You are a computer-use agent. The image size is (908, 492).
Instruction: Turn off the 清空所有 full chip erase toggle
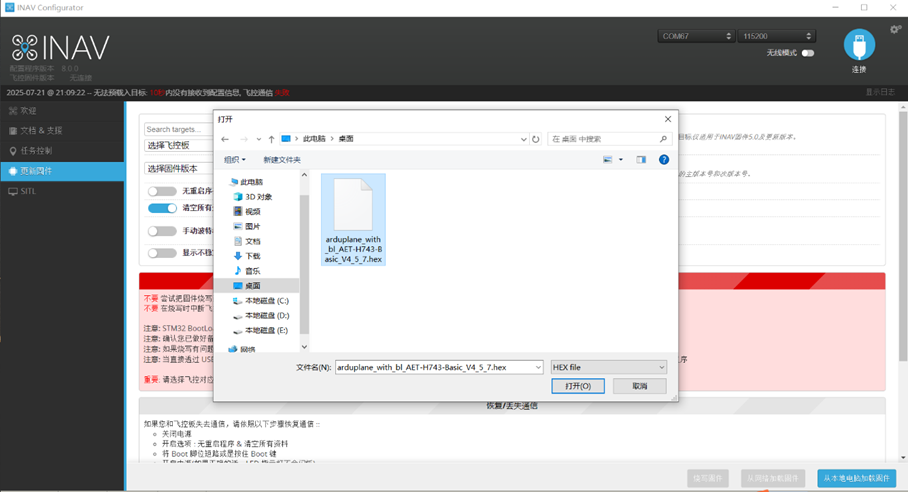(162, 208)
